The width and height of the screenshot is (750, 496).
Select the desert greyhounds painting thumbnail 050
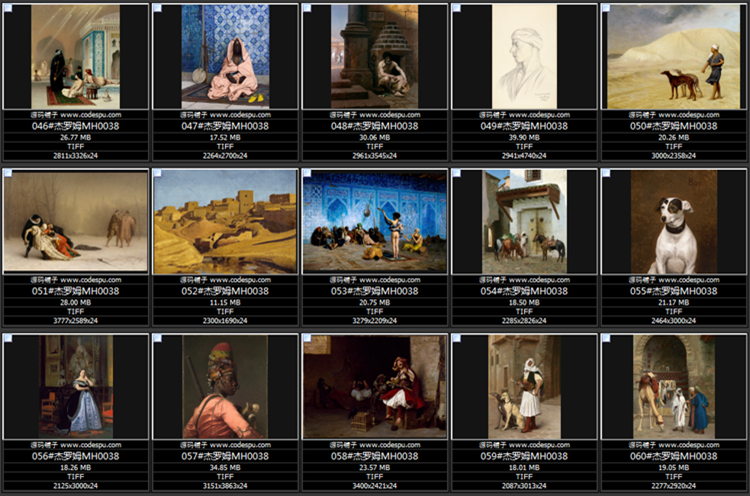click(673, 57)
